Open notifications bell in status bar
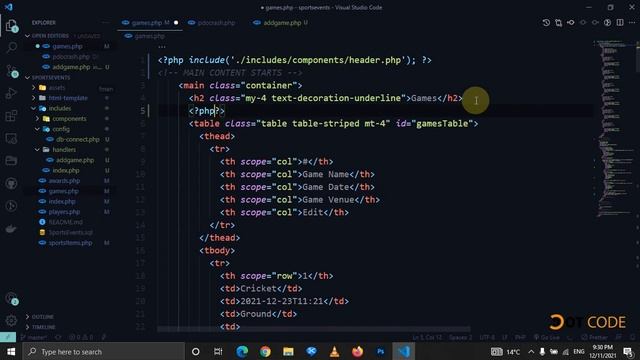640x360 pixels. pos(633,337)
